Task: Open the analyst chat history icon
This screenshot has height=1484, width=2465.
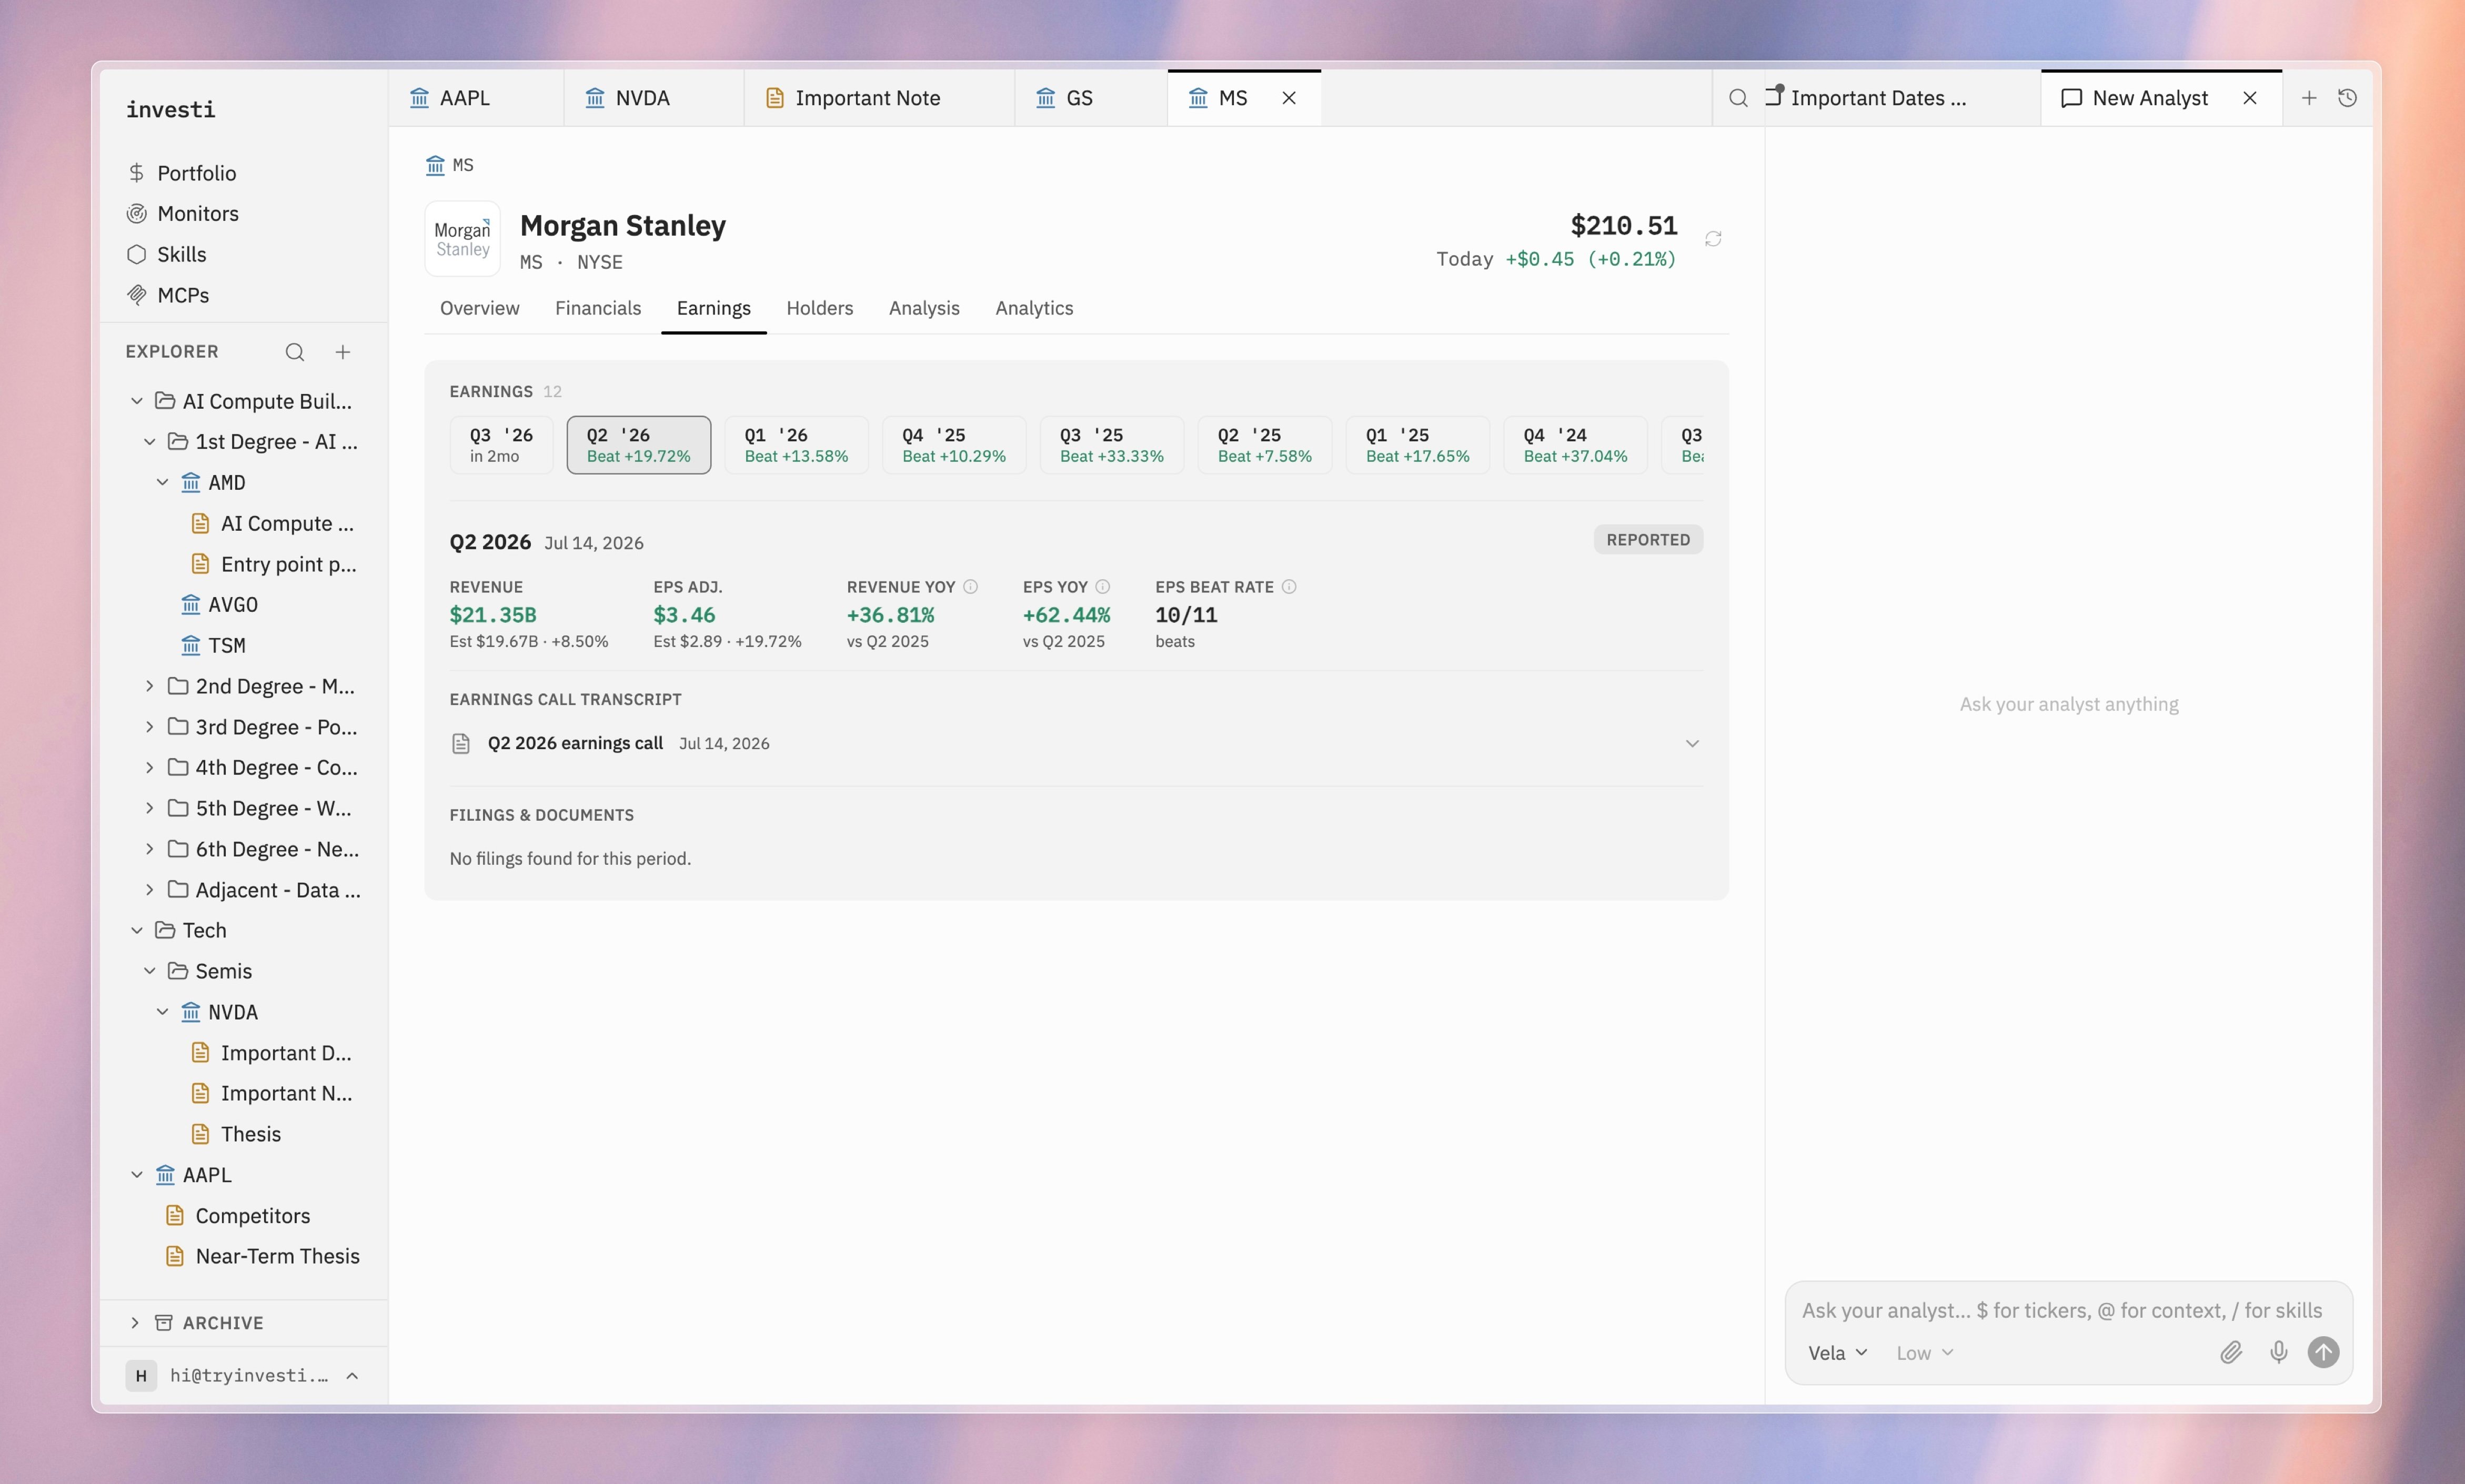Action: pos(2348,98)
